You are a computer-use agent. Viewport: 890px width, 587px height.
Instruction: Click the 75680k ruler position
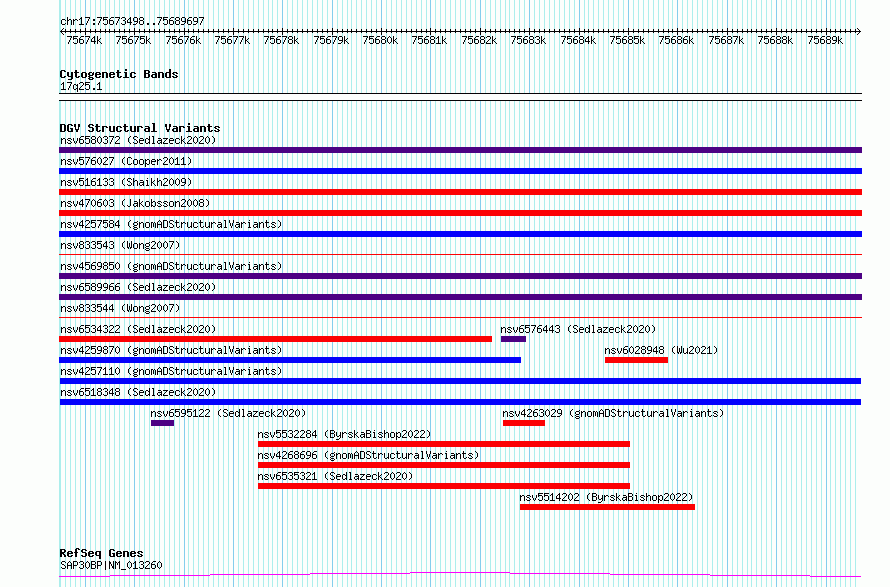(x=380, y=40)
